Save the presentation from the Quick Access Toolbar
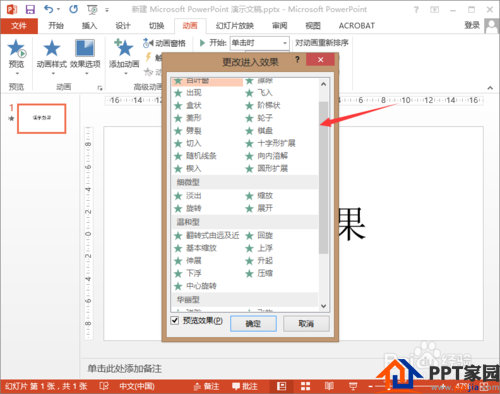 [x=30, y=9]
